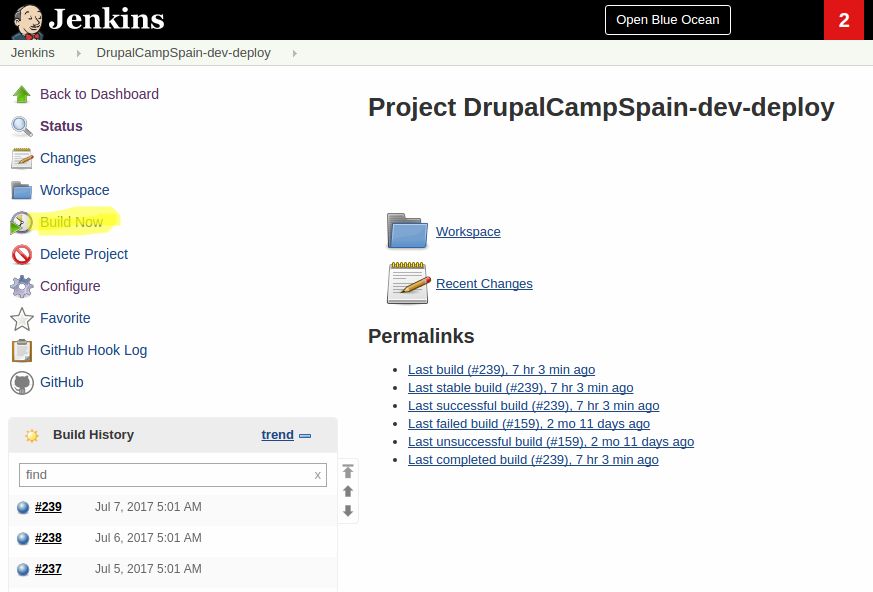Open Last build (#239) permalink
The image size is (873, 592).
point(501,370)
